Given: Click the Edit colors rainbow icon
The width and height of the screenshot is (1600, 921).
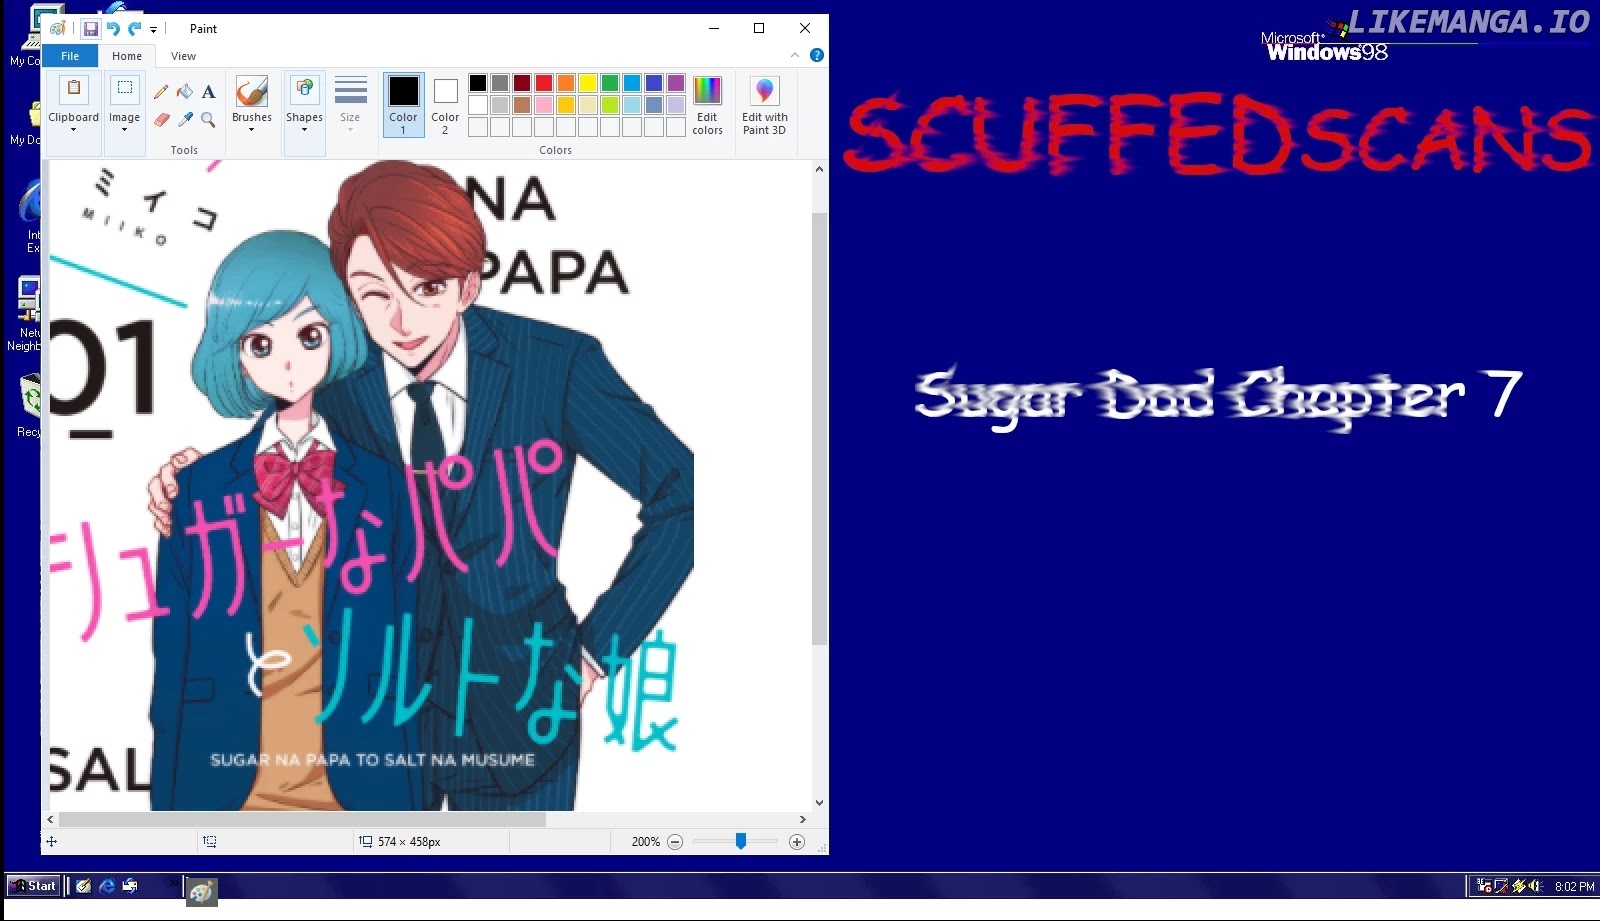Looking at the screenshot, I should [x=707, y=91].
